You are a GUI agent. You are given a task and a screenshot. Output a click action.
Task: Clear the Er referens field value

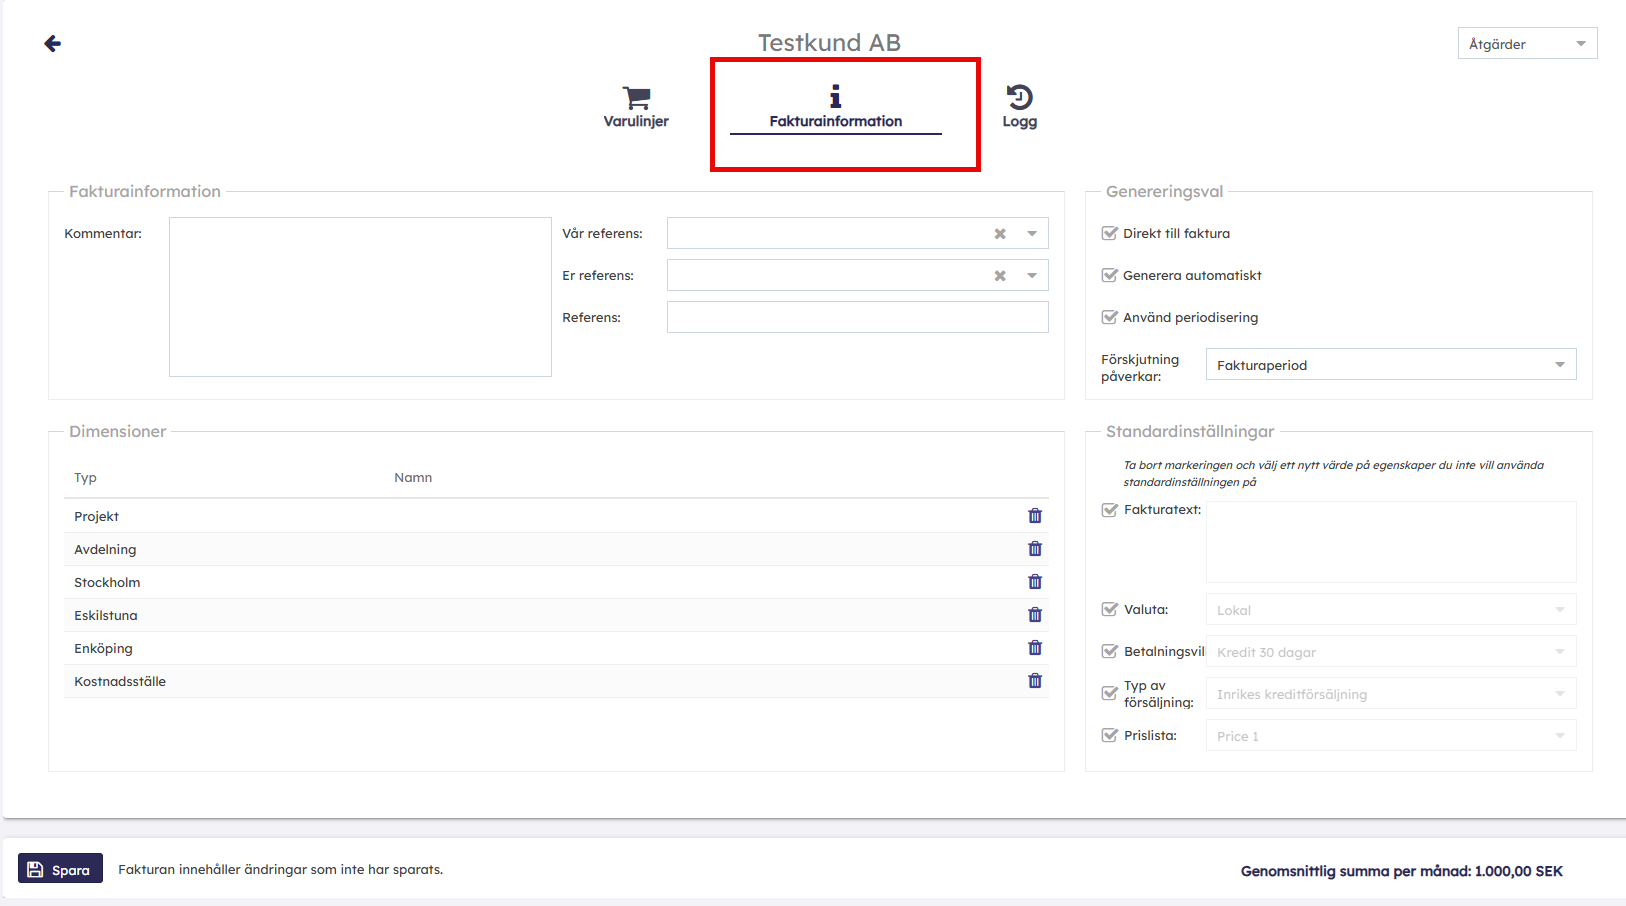tap(1000, 276)
